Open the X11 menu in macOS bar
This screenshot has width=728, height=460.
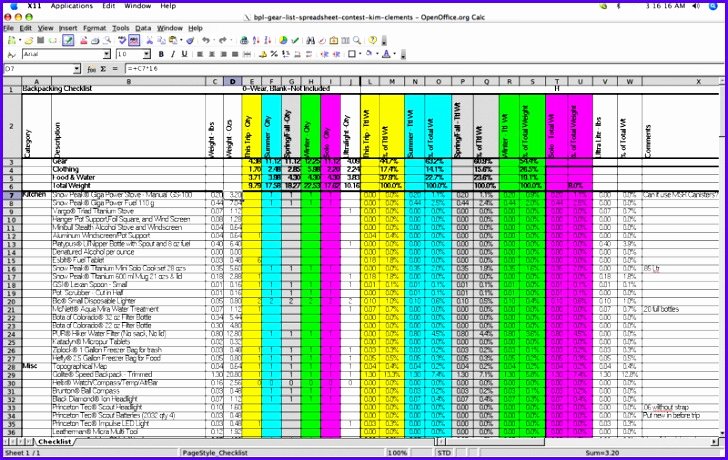pyautogui.click(x=34, y=6)
